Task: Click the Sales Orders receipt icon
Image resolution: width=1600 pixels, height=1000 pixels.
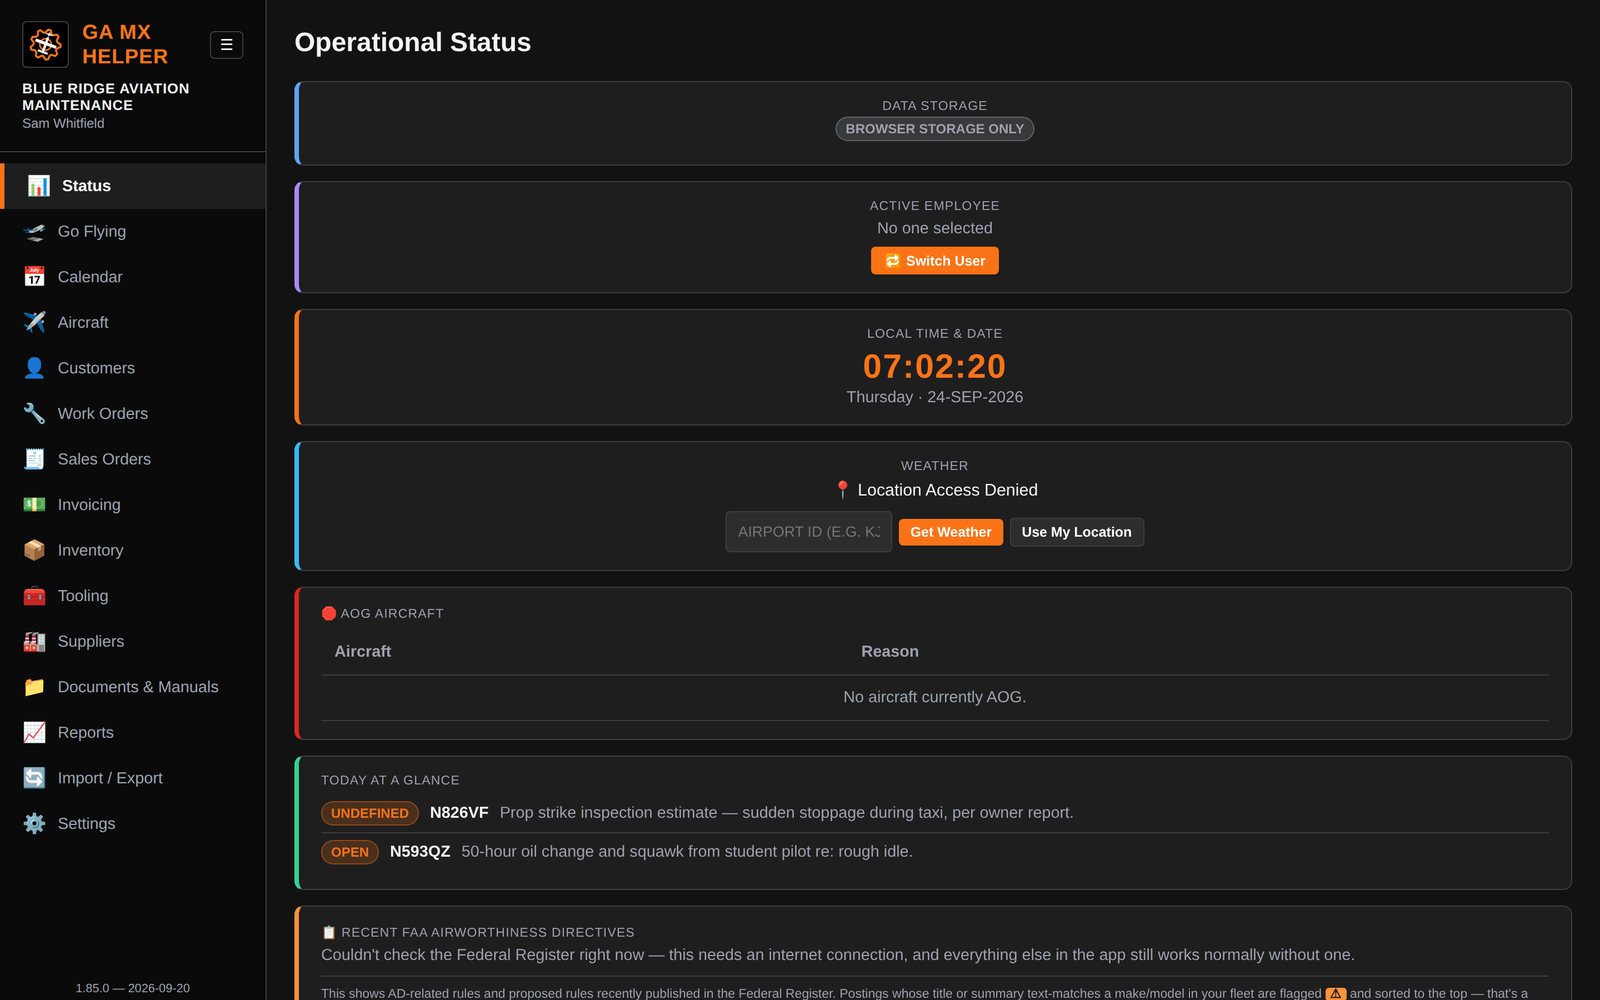Action: click(x=34, y=459)
